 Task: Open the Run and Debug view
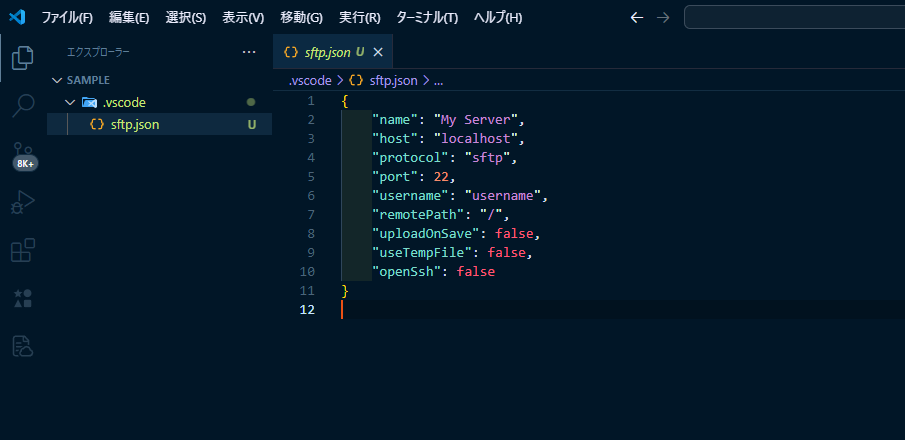(23, 203)
